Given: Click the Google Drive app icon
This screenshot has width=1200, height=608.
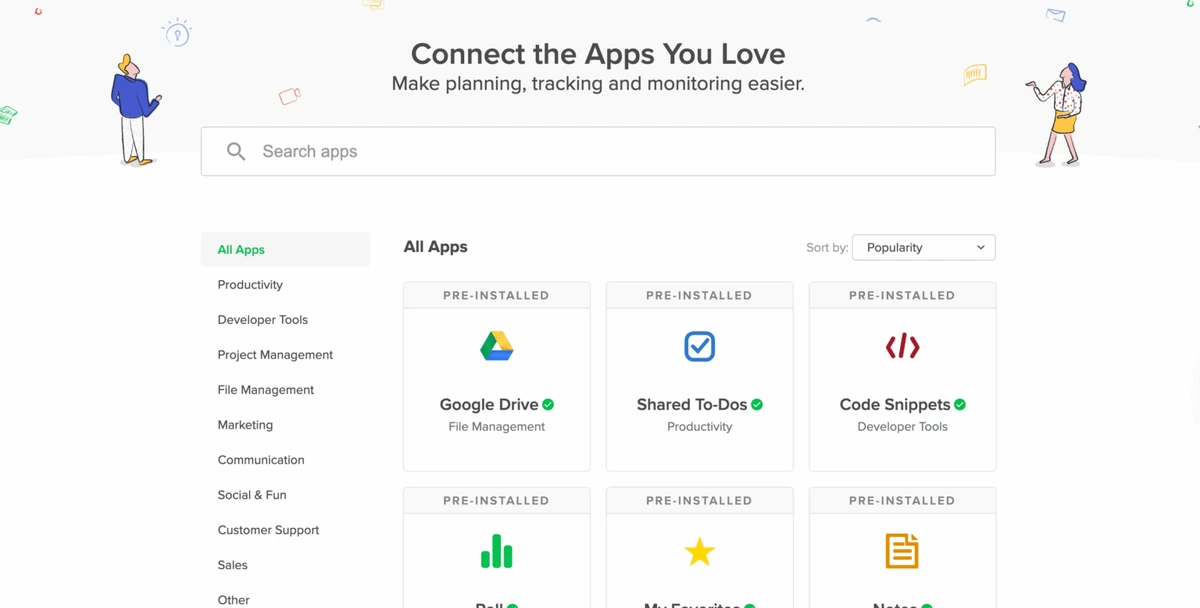Looking at the screenshot, I should click(496, 346).
